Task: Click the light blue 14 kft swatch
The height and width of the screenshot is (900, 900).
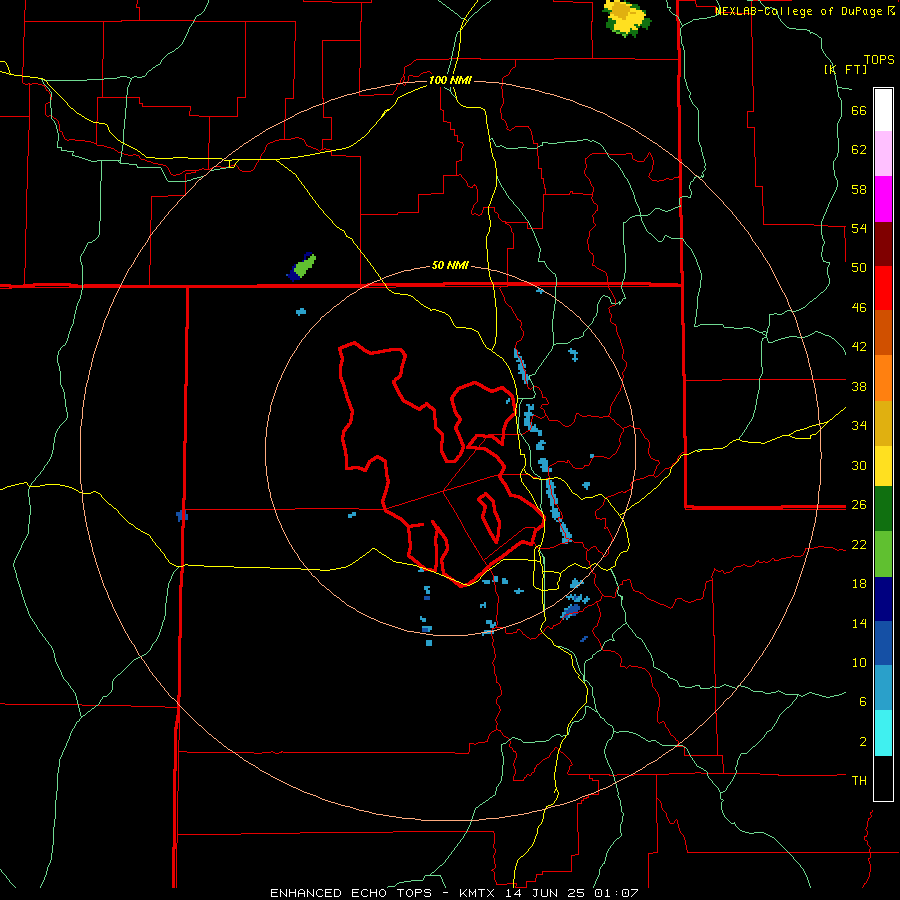Action: [883, 688]
